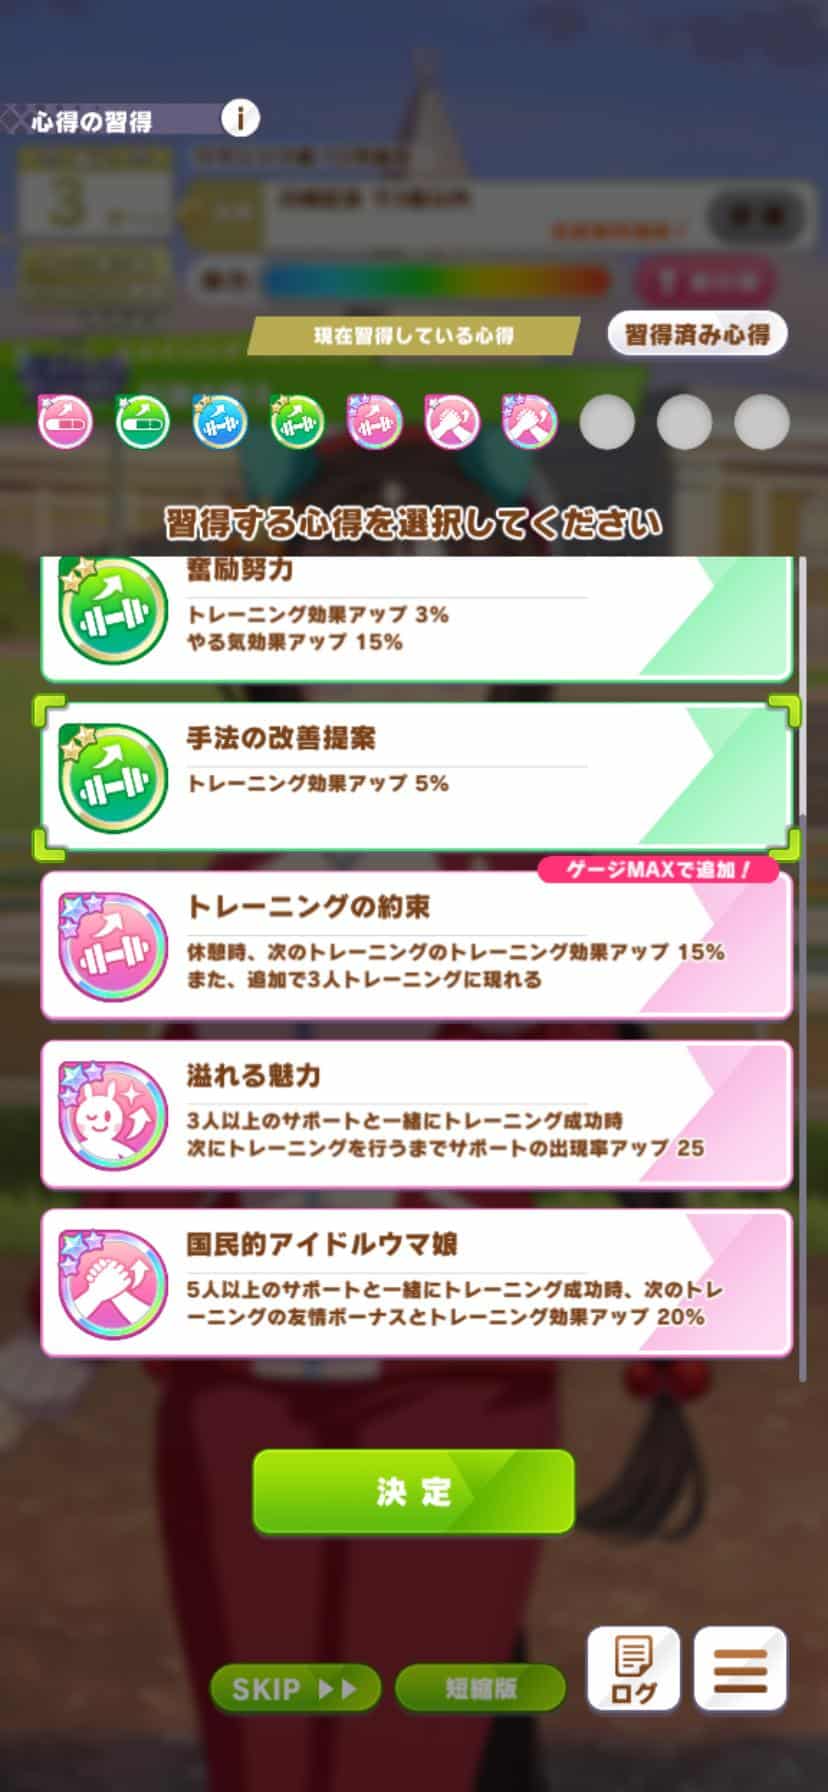Toggle the 短縮版 shortened mode button

[x=481, y=1688]
